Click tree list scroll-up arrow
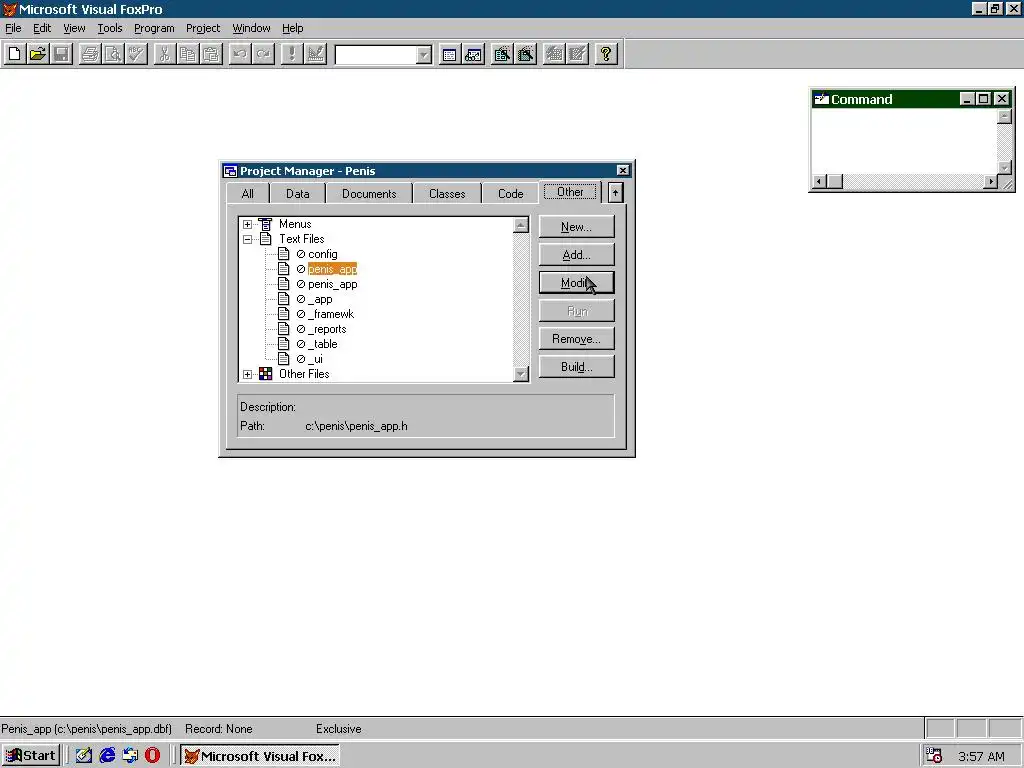This screenshot has width=1024, height=768. [520, 225]
